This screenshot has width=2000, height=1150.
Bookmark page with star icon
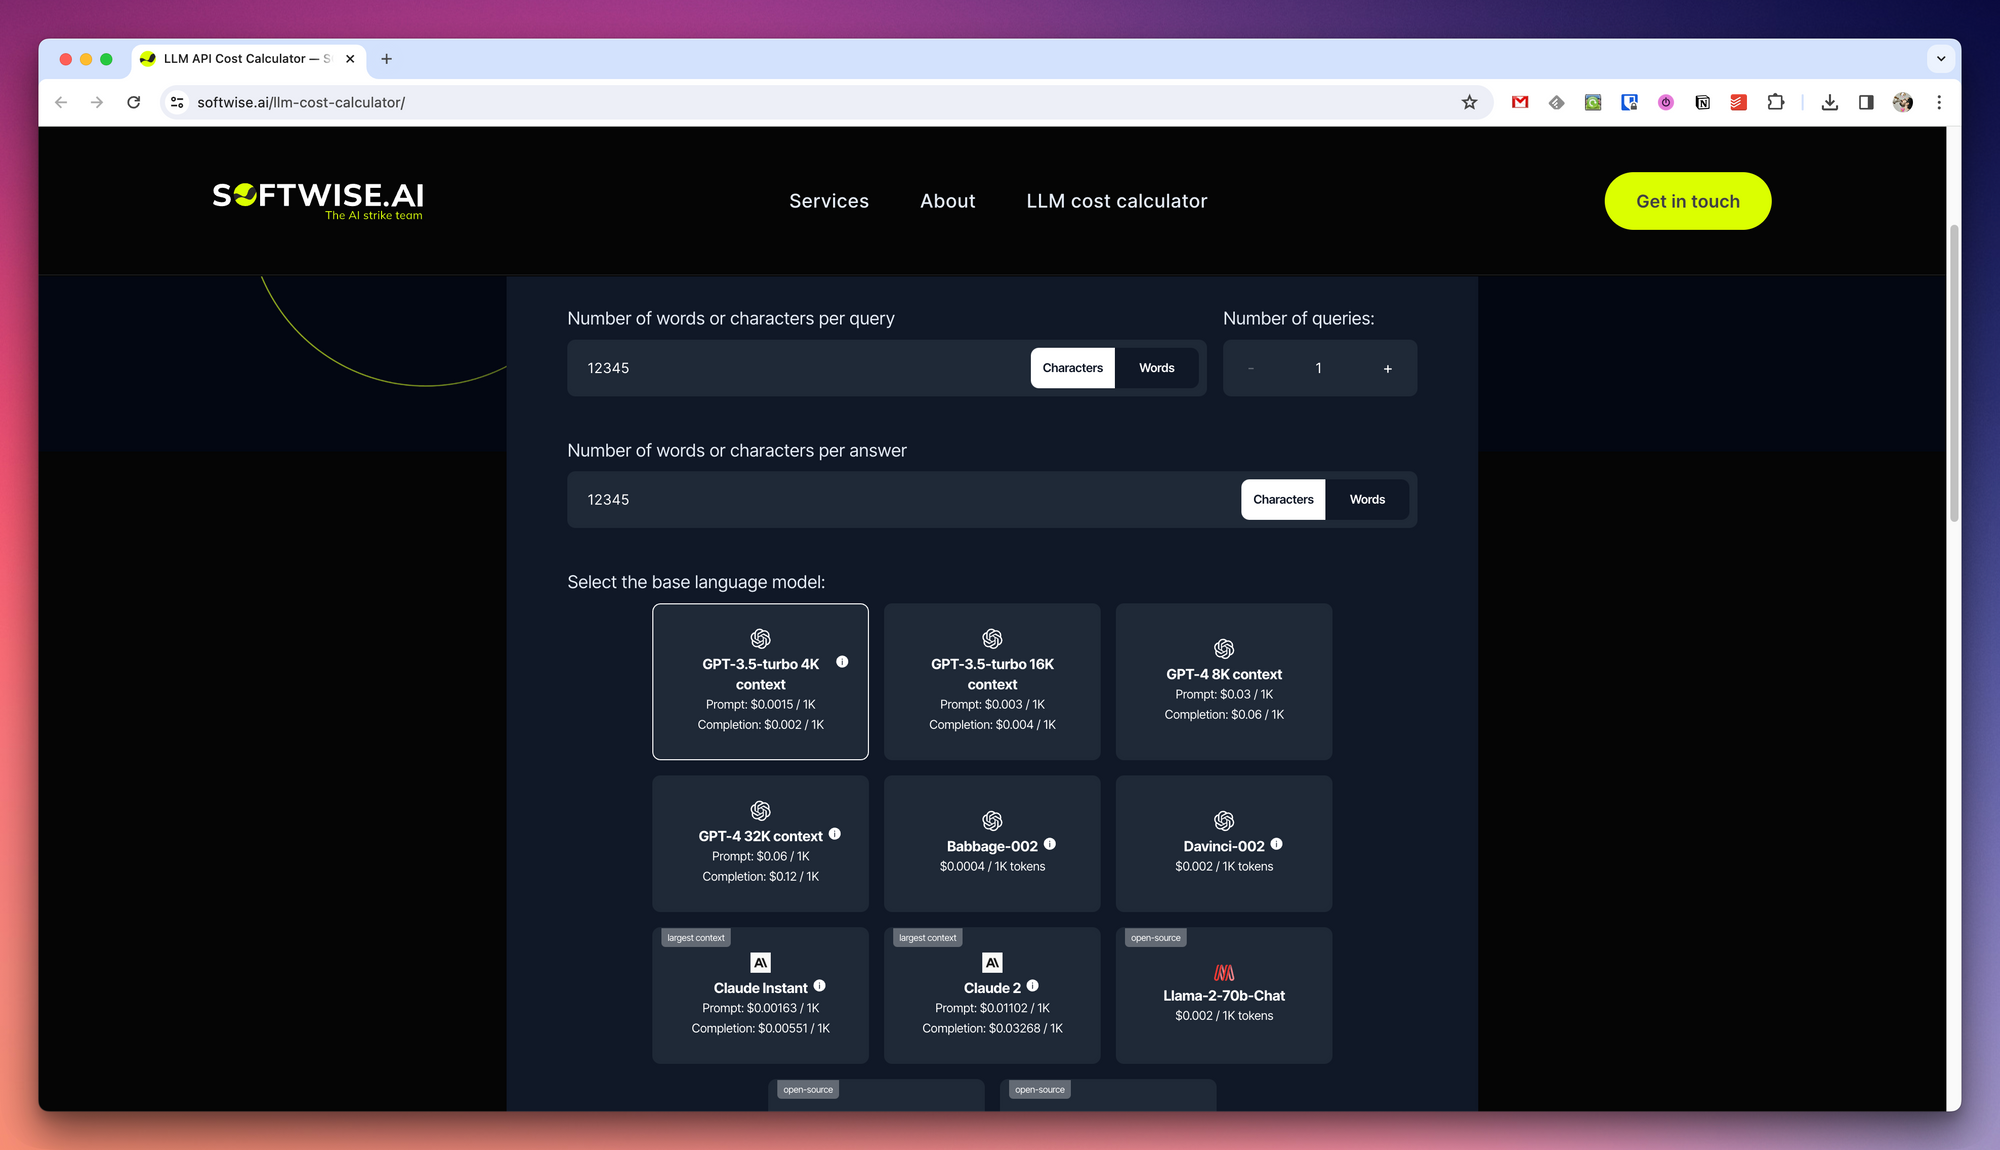(1469, 102)
